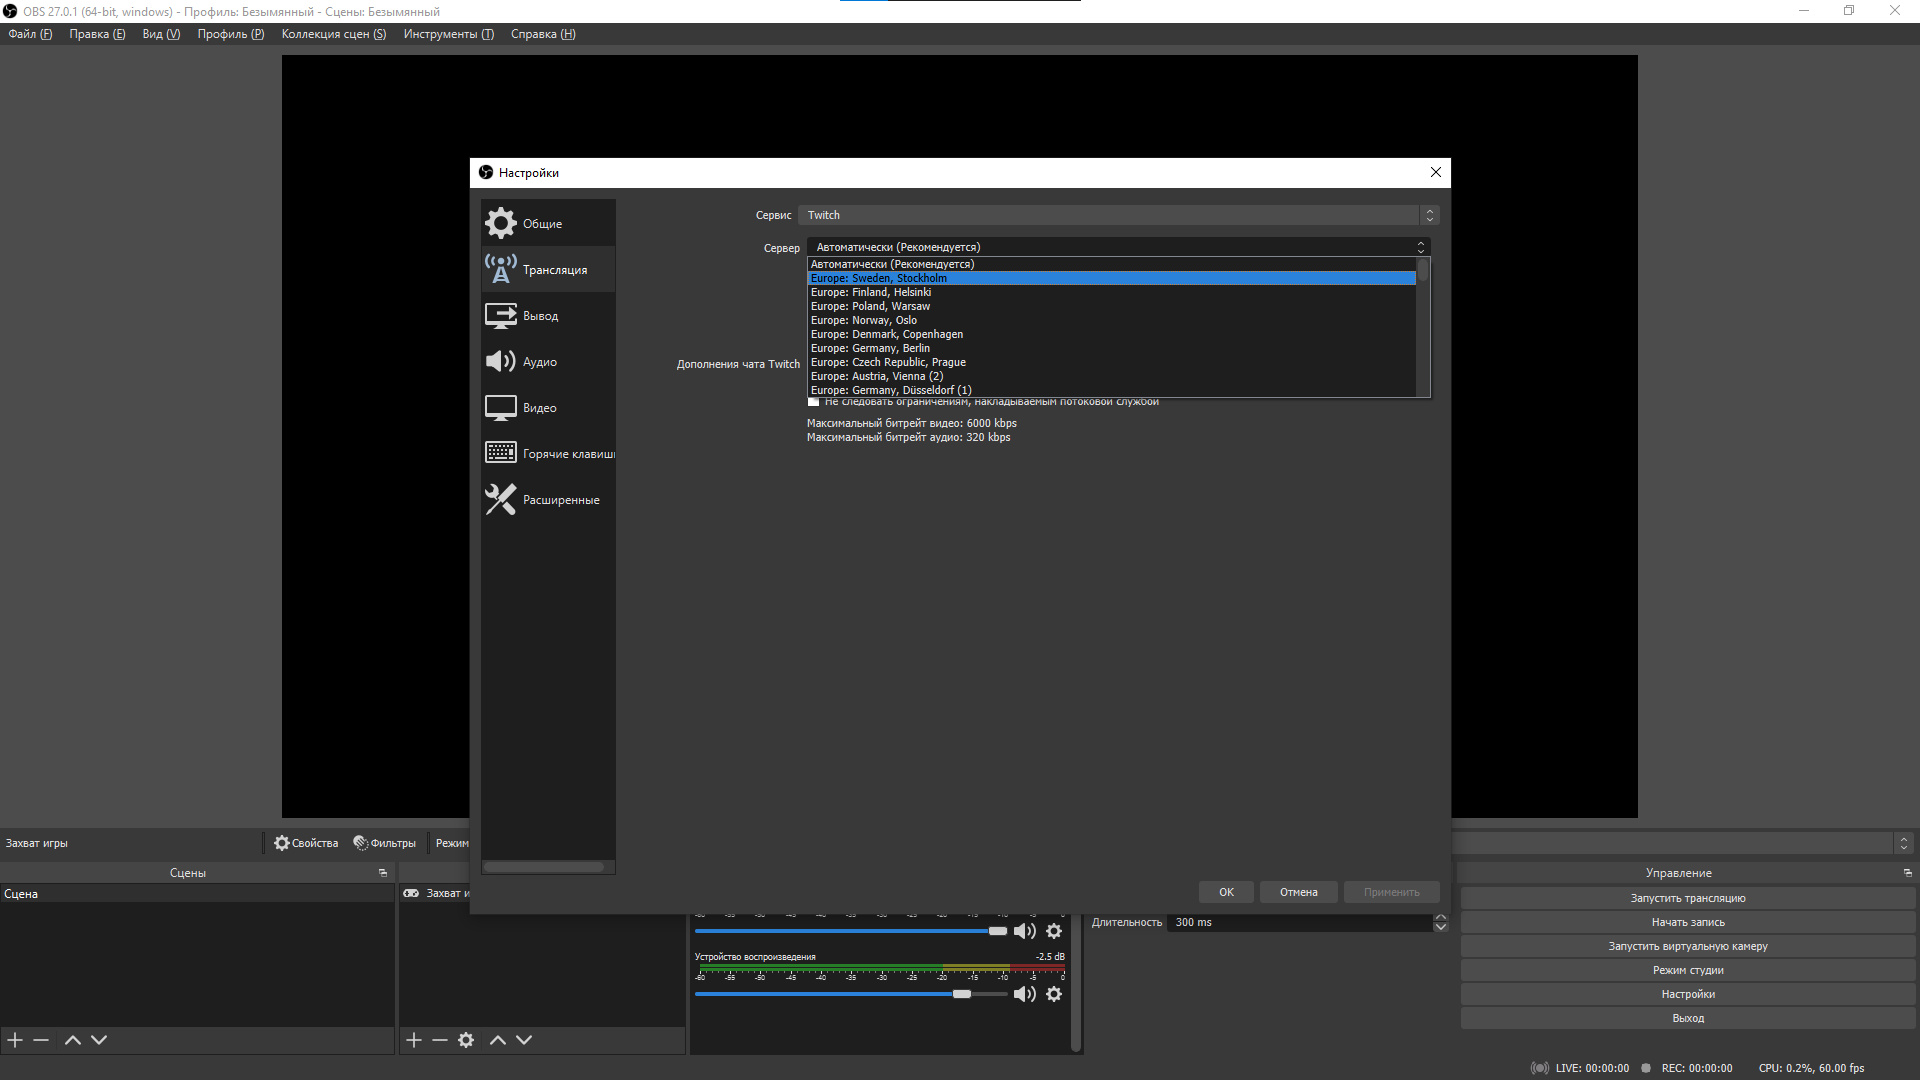The height and width of the screenshot is (1080, 1920).
Task: Open the Расширенные settings section
Action: click(548, 499)
